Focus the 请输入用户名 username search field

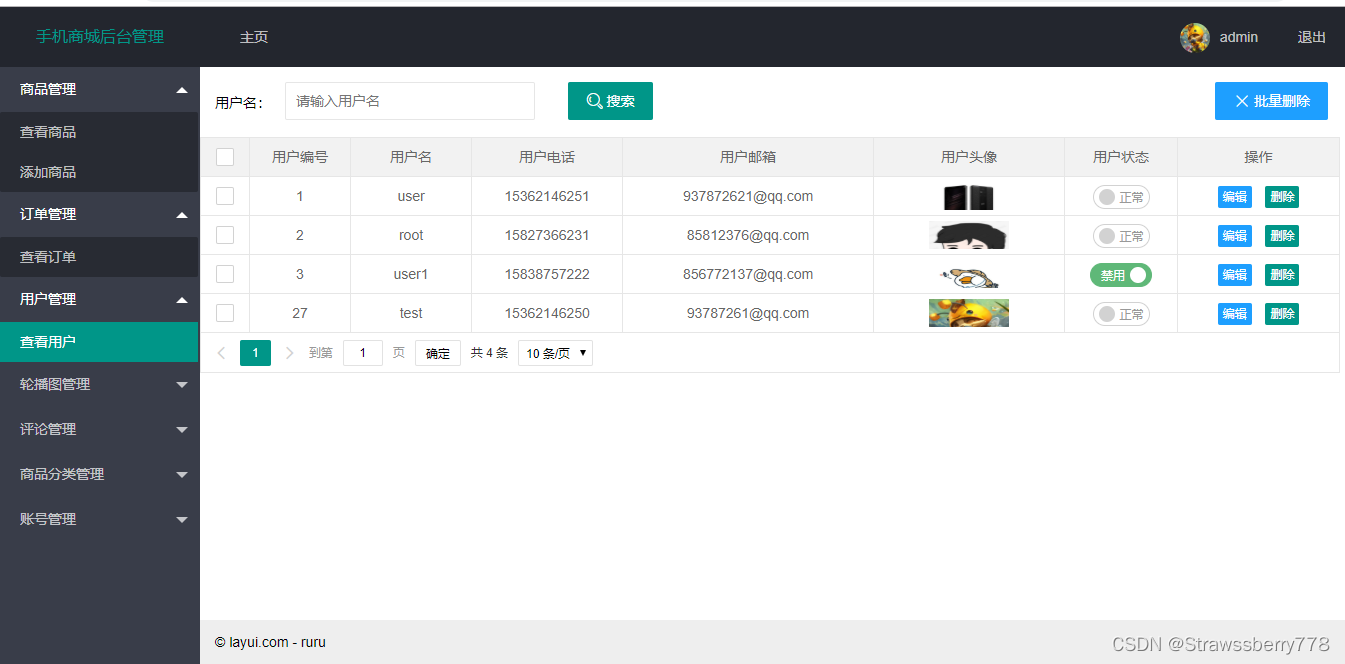(410, 101)
